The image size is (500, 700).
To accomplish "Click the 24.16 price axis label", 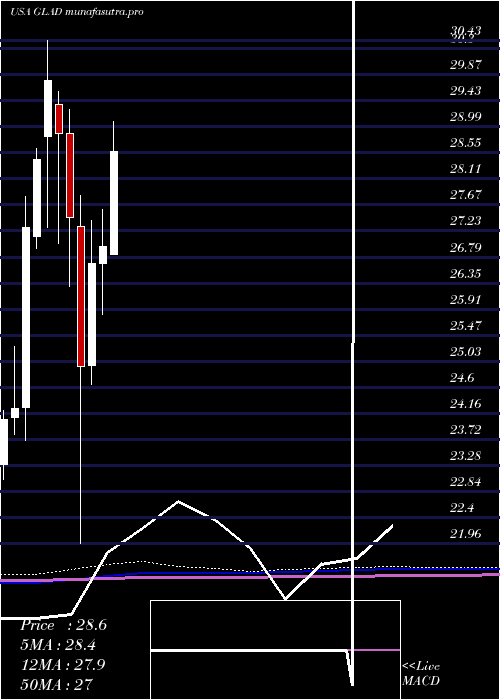I will pyautogui.click(x=466, y=404).
